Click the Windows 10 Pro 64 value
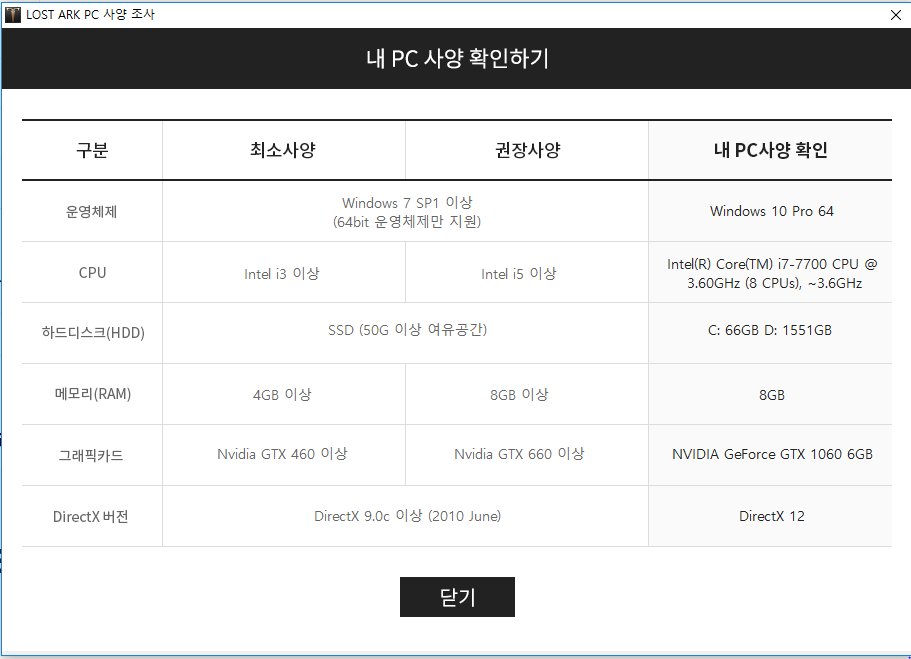Viewport: 911px width, 659px height. (771, 211)
